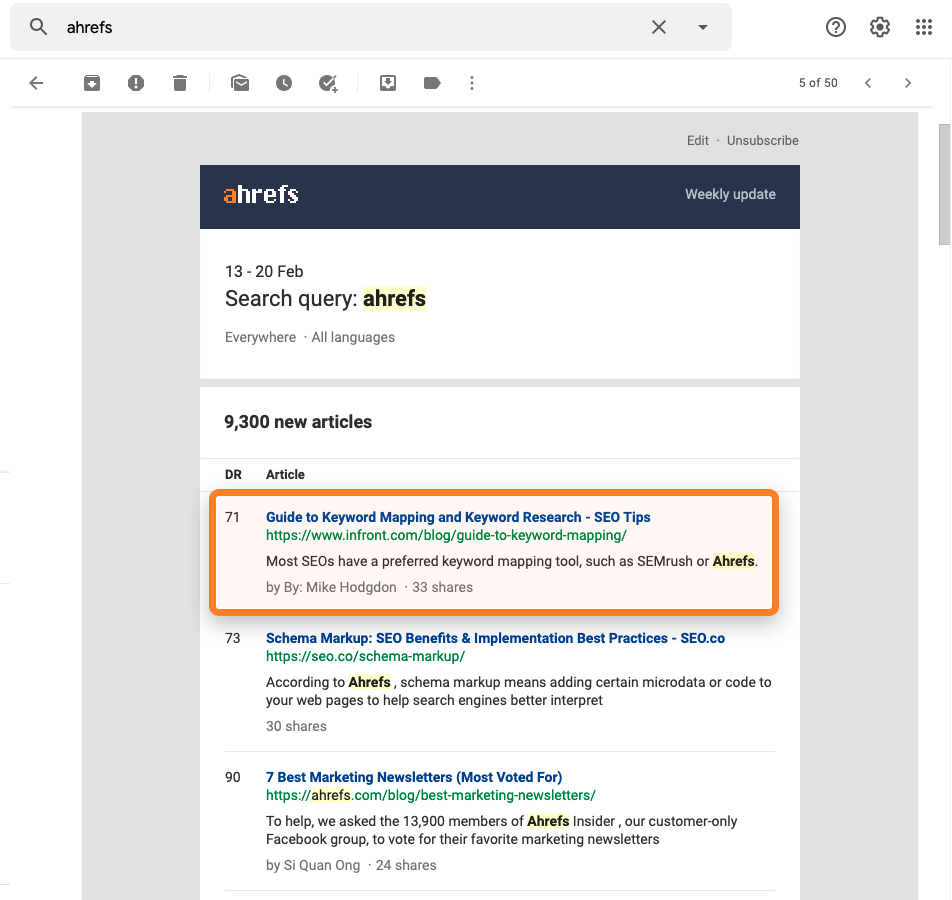
Task: Click the Unsubscribe link
Action: [x=762, y=140]
